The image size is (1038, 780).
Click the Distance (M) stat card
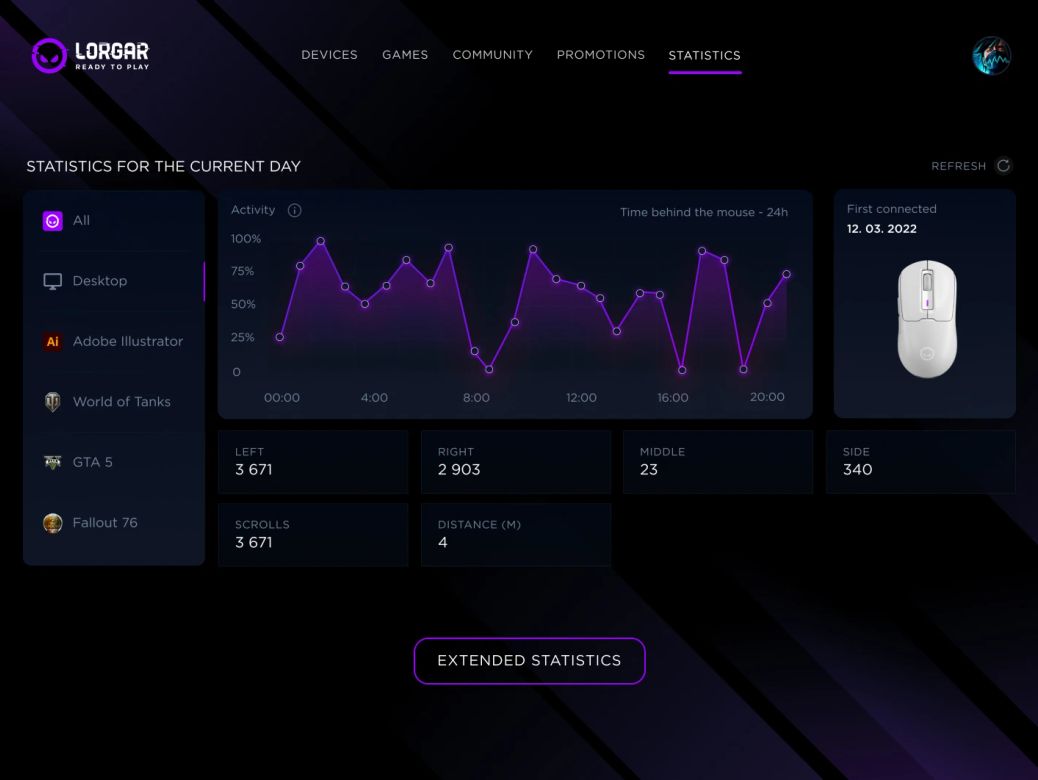click(515, 534)
